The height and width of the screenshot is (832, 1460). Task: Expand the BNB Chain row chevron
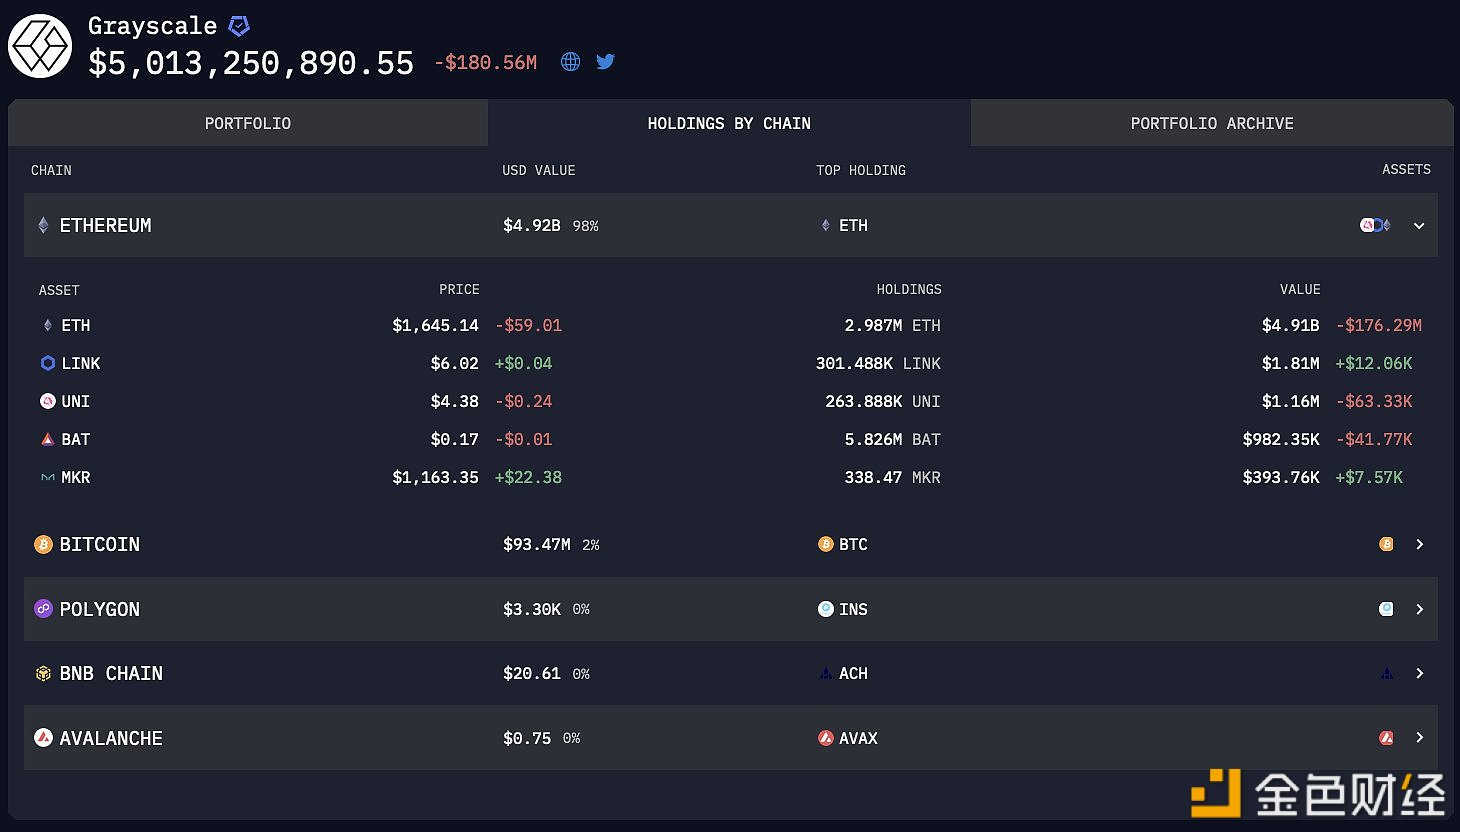point(1419,674)
